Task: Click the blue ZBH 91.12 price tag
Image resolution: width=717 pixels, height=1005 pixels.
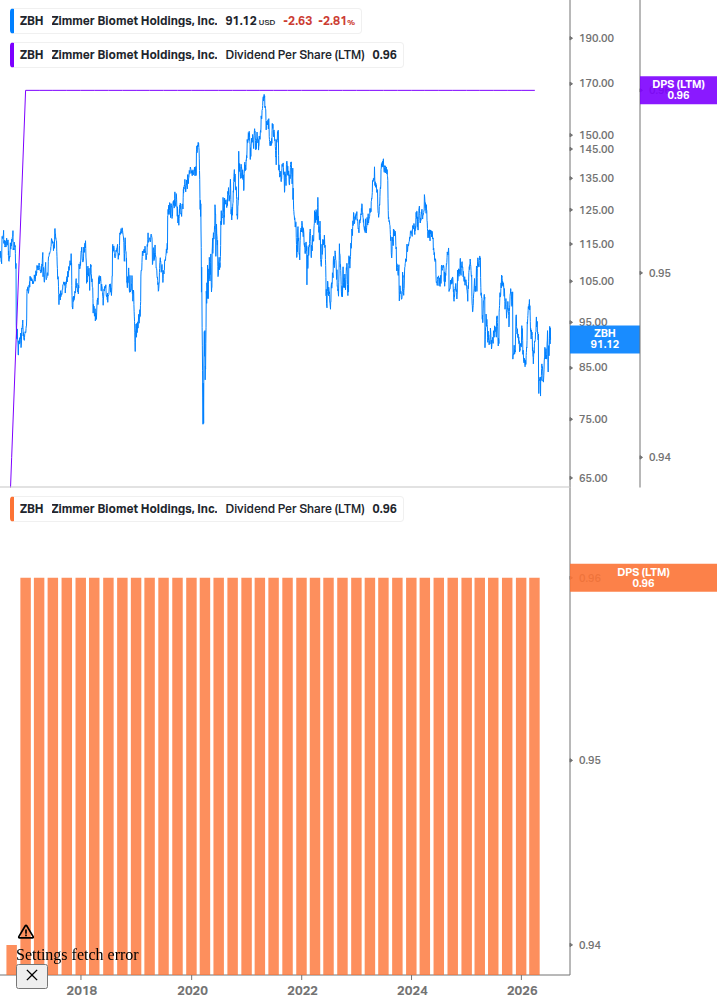Action: 604,339
